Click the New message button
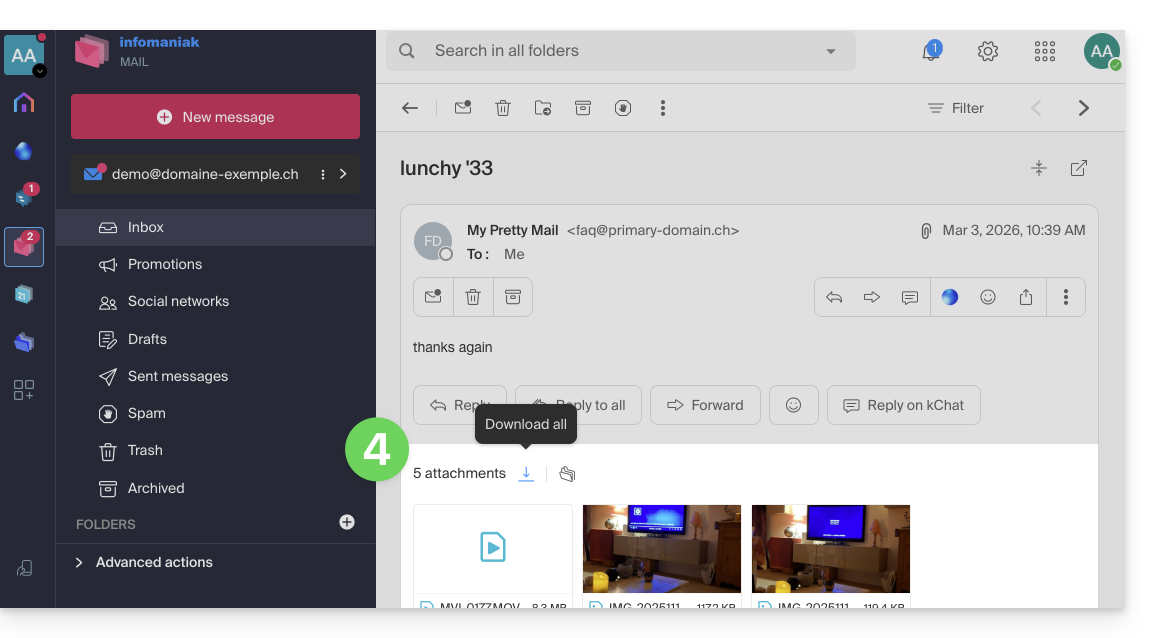This screenshot has height=638, width=1155. (x=215, y=117)
